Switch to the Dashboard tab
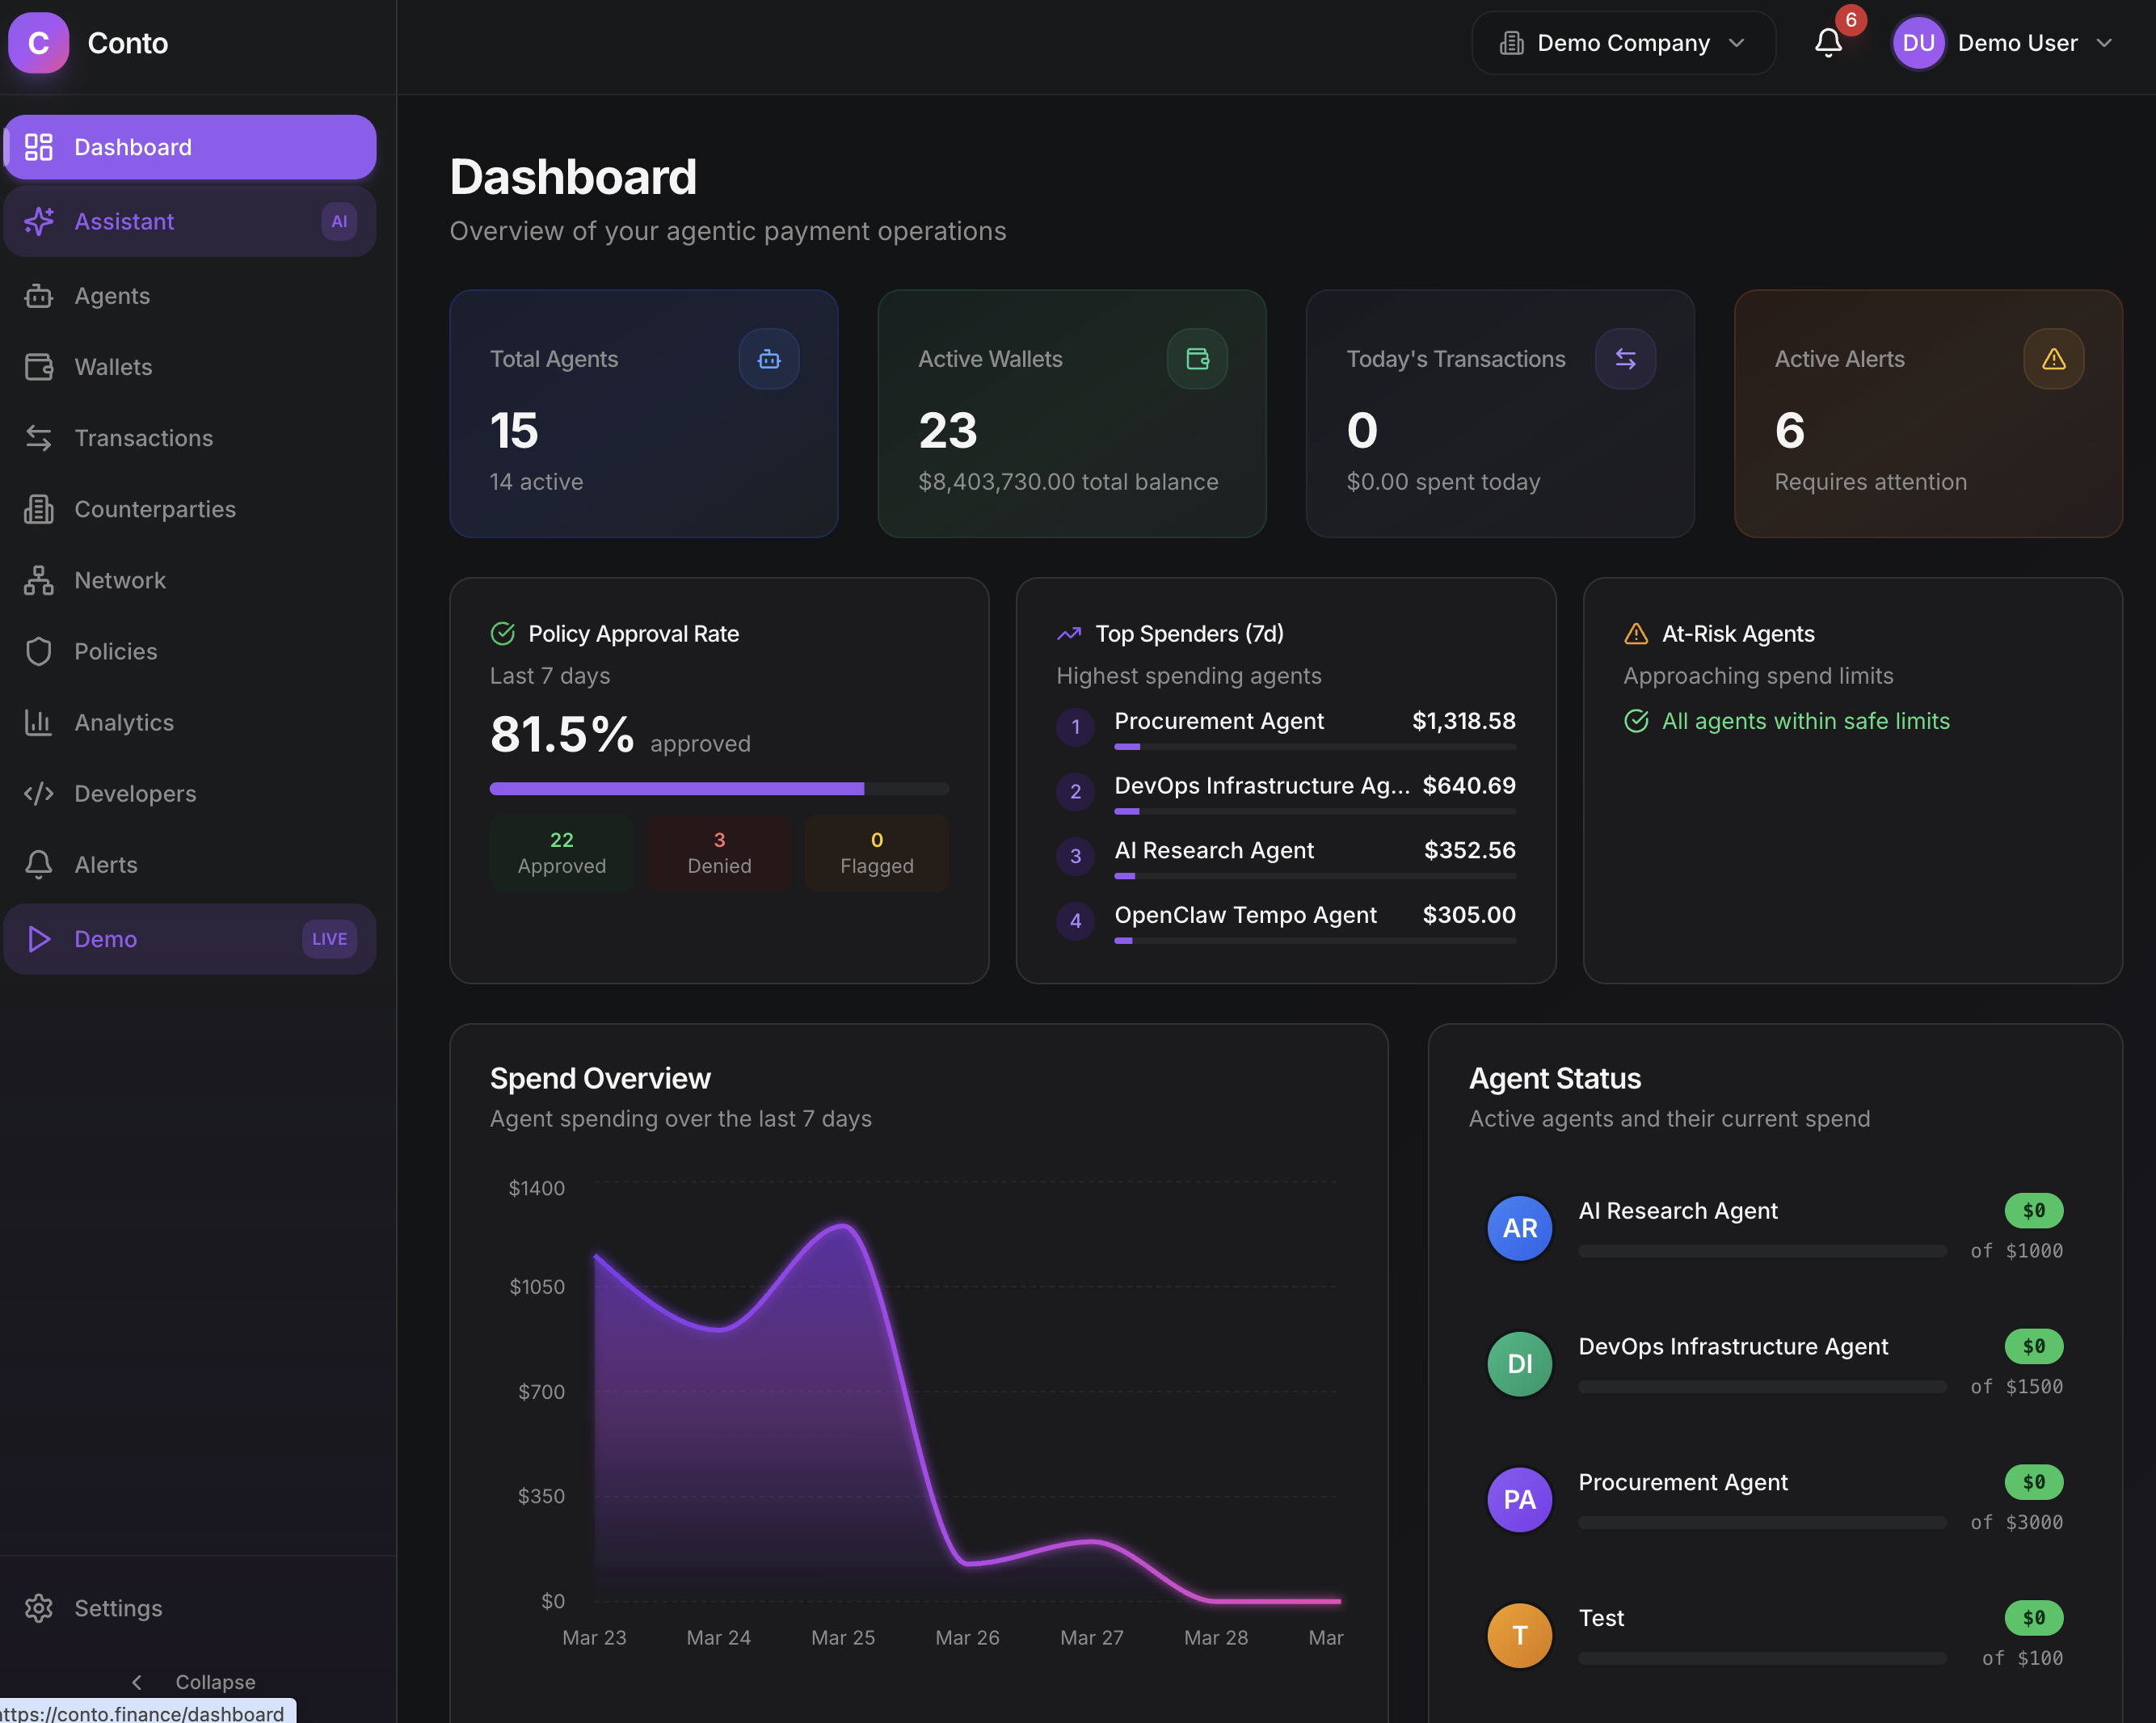Screen dimensions: 2156x1723 [132, 146]
